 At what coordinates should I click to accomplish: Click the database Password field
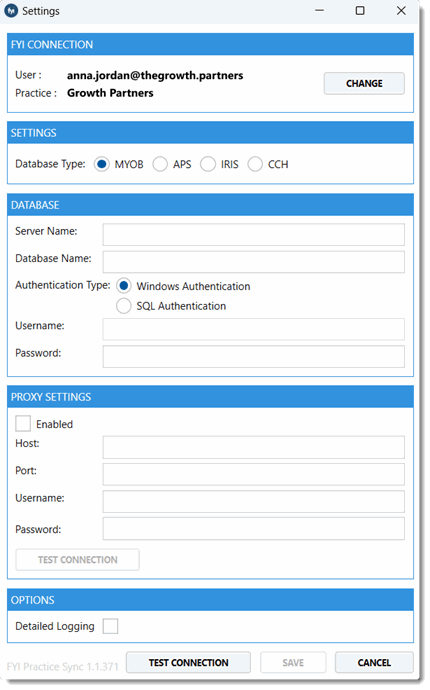pos(254,356)
